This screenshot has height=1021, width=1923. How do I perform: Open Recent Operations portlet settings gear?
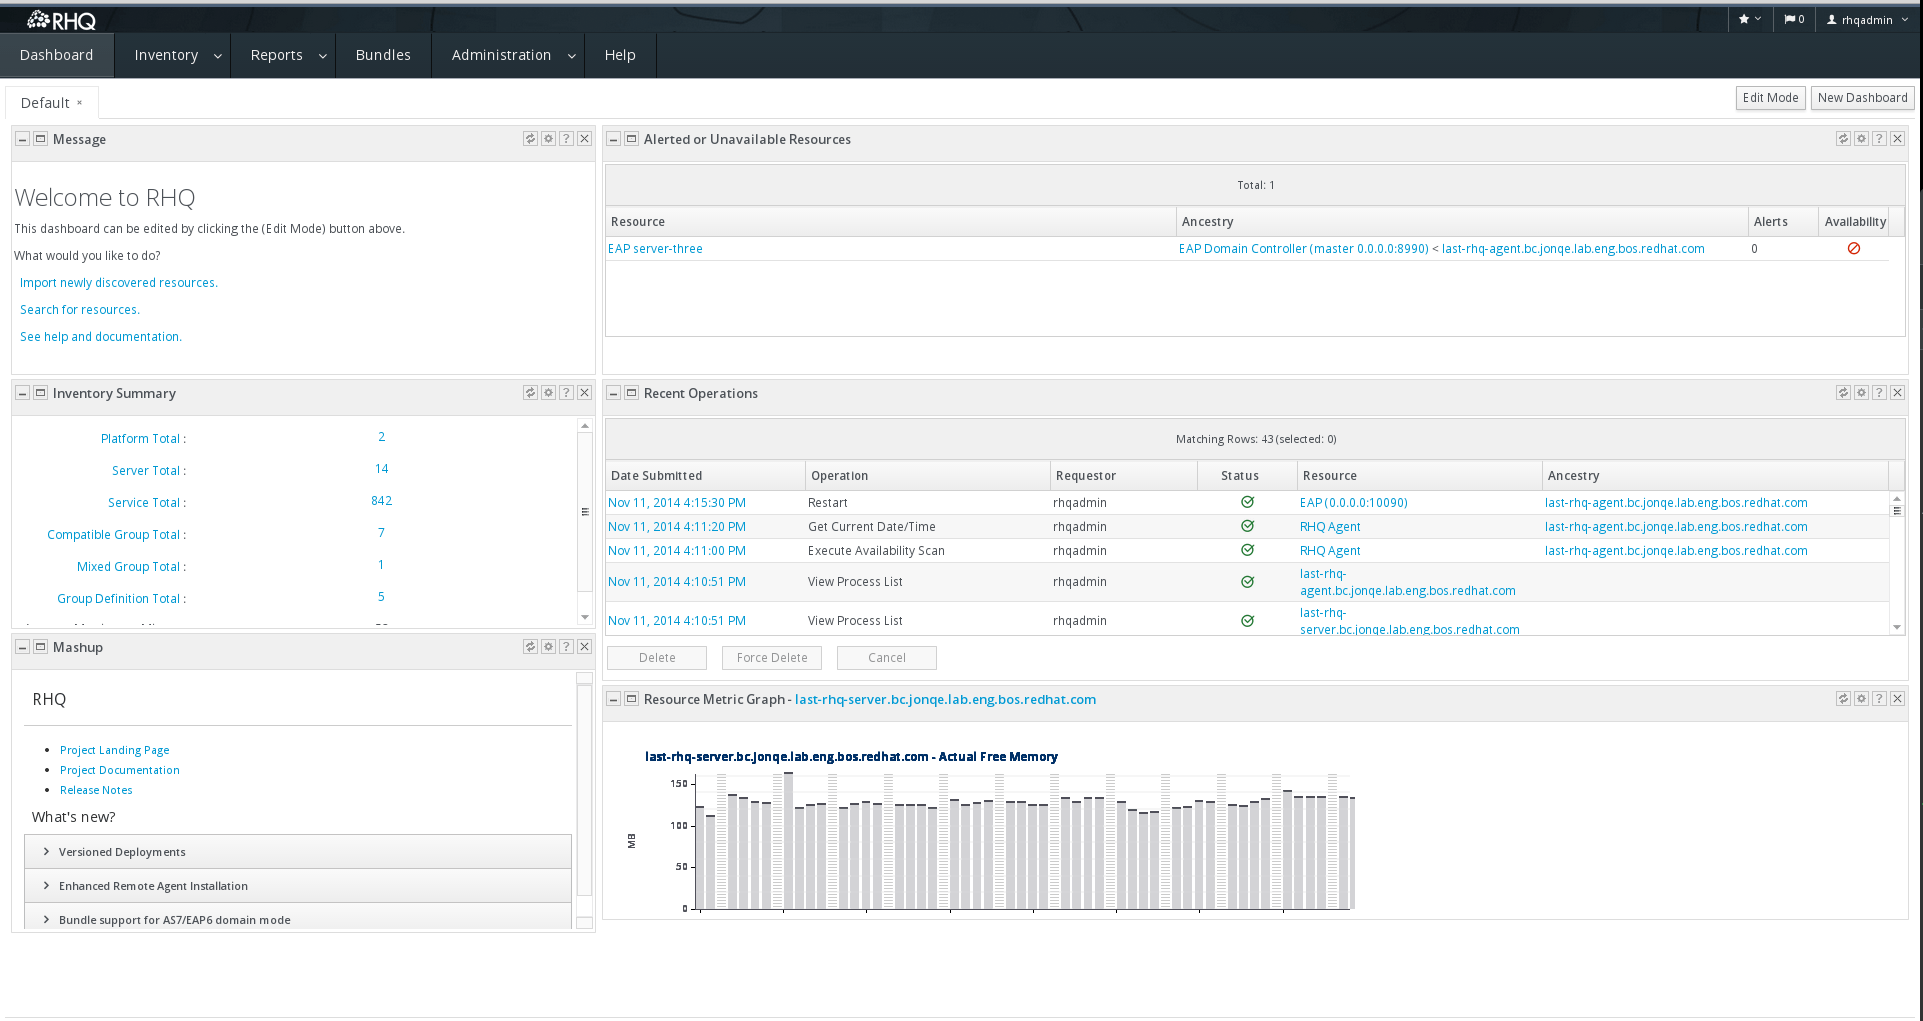click(1861, 393)
